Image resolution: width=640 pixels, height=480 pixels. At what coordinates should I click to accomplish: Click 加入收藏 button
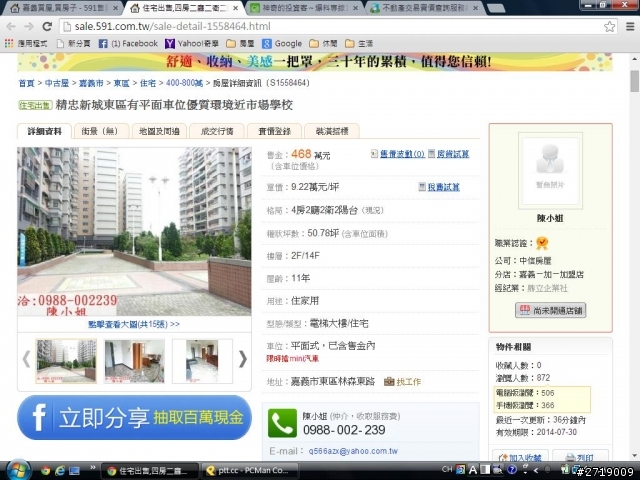point(520,458)
